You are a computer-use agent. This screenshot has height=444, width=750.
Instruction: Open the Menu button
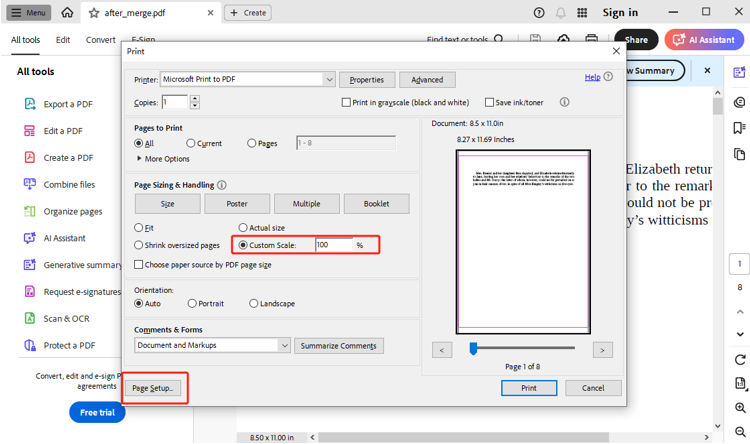[29, 13]
